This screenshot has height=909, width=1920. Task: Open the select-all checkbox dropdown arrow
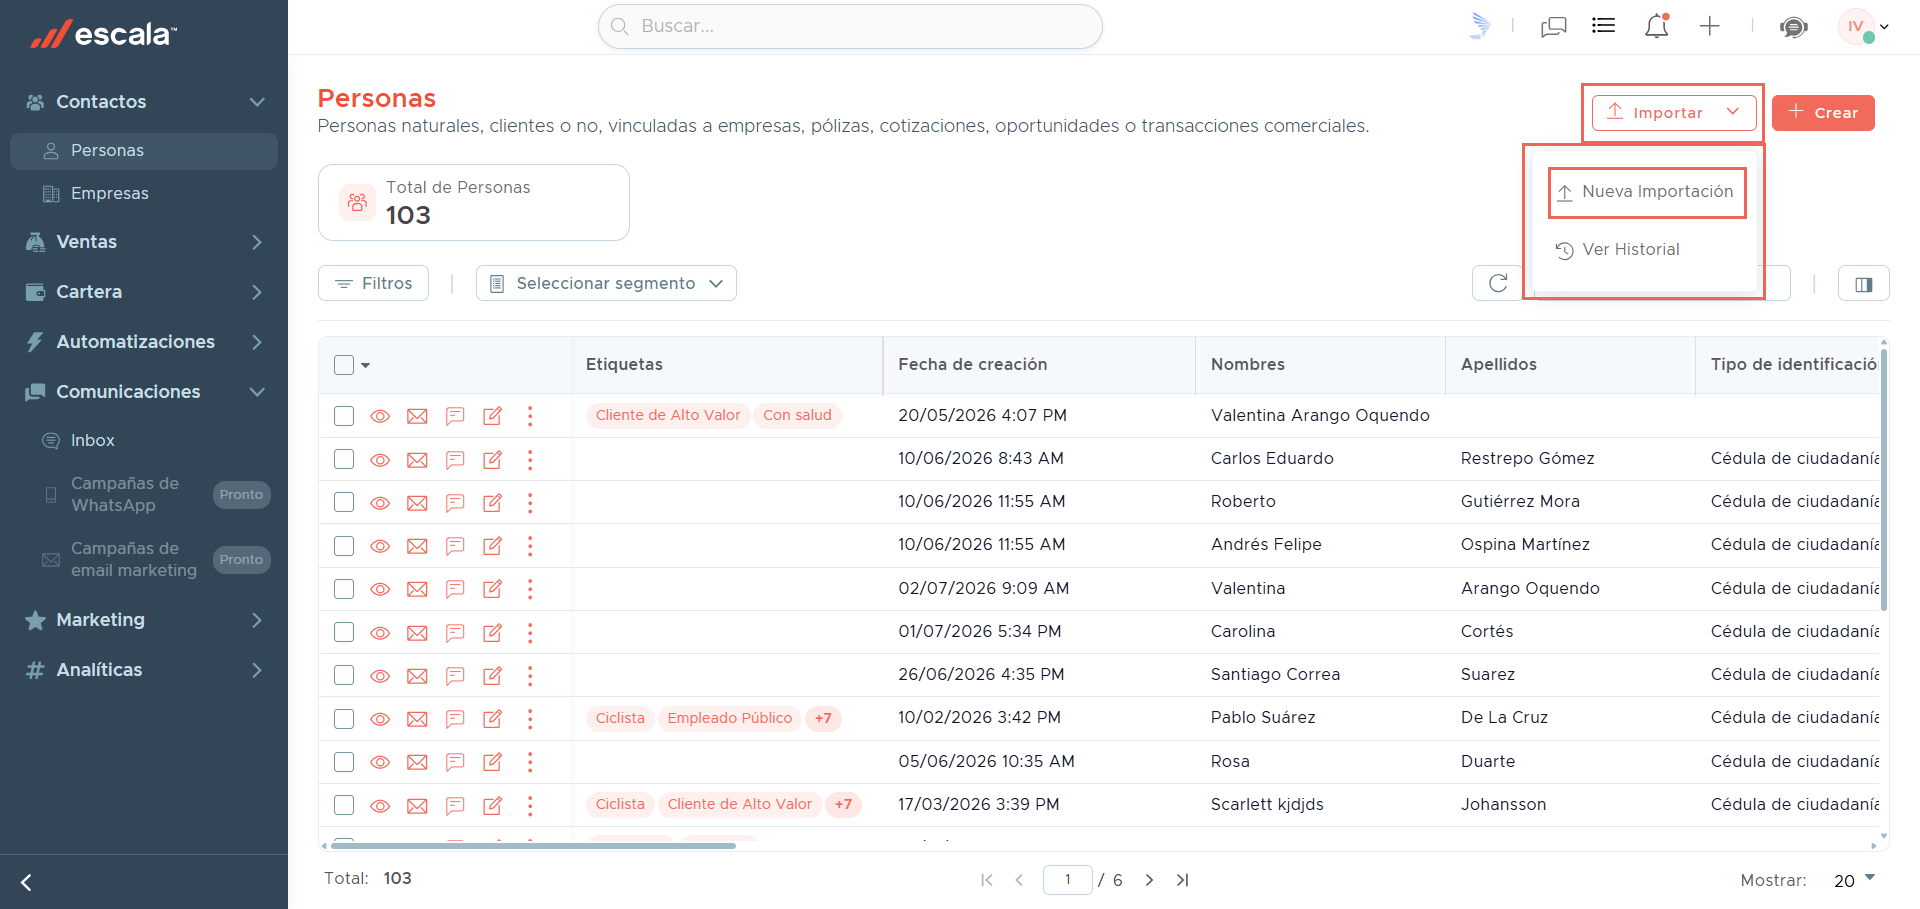coord(366,366)
